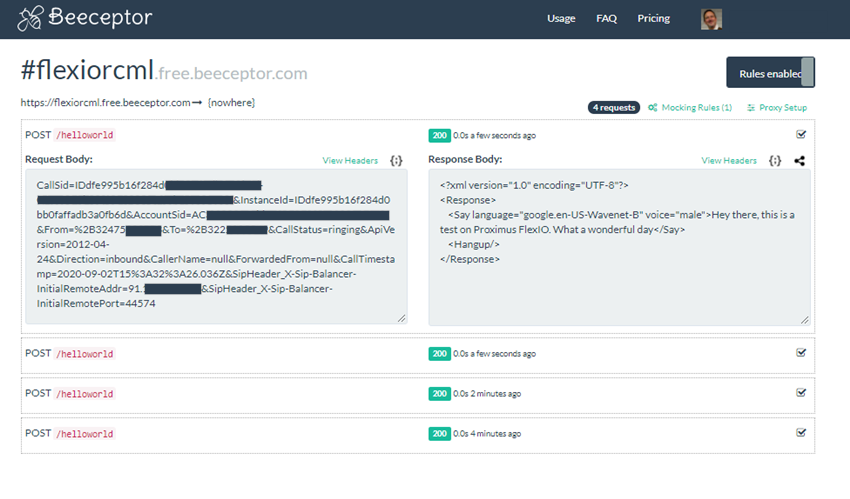The image size is (850, 499).
Task: View Headers of the request body
Action: (350, 160)
